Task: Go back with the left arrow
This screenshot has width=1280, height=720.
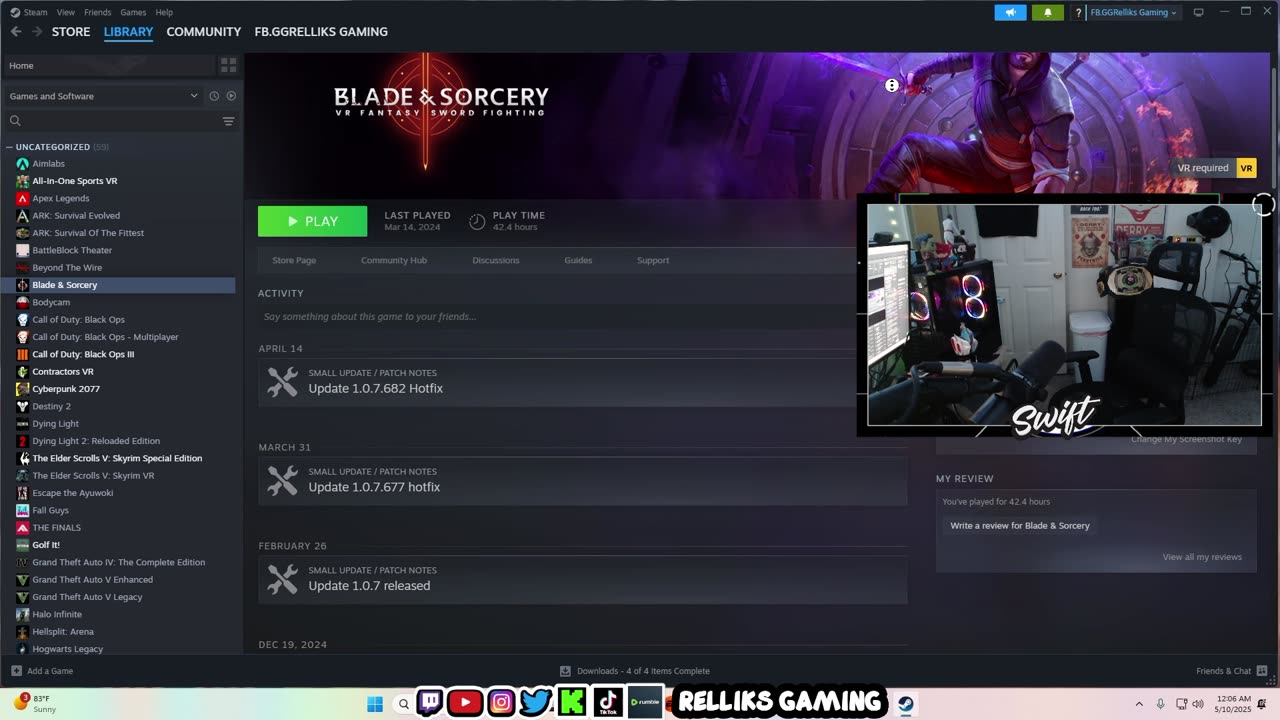Action: pyautogui.click(x=15, y=32)
